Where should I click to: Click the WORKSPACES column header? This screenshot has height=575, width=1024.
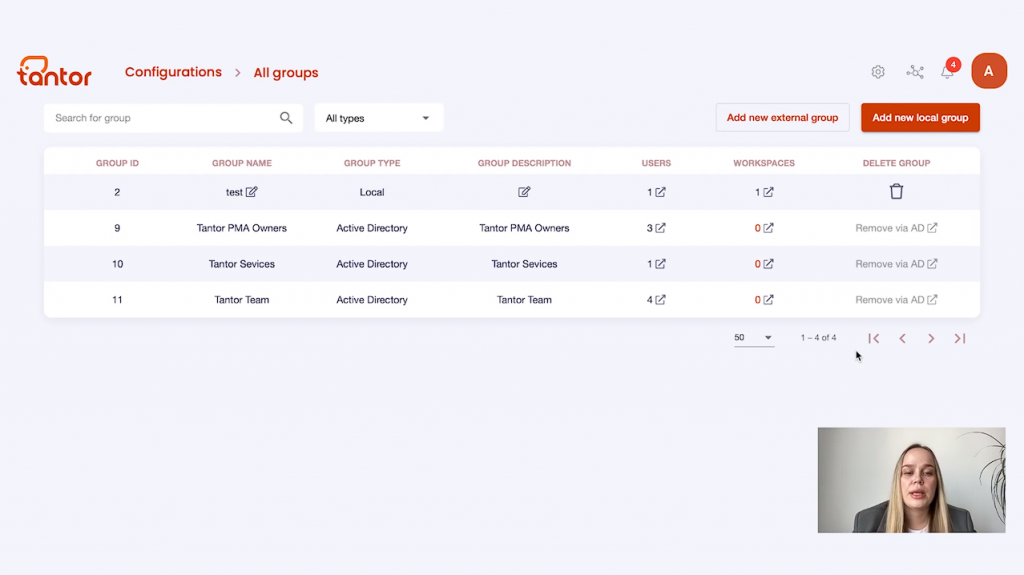(764, 163)
